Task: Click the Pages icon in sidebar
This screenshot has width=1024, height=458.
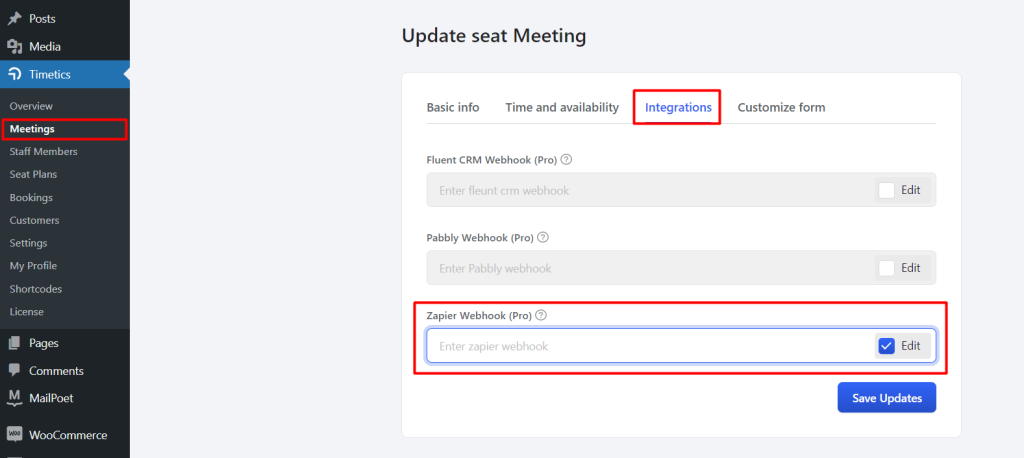Action: (x=14, y=343)
